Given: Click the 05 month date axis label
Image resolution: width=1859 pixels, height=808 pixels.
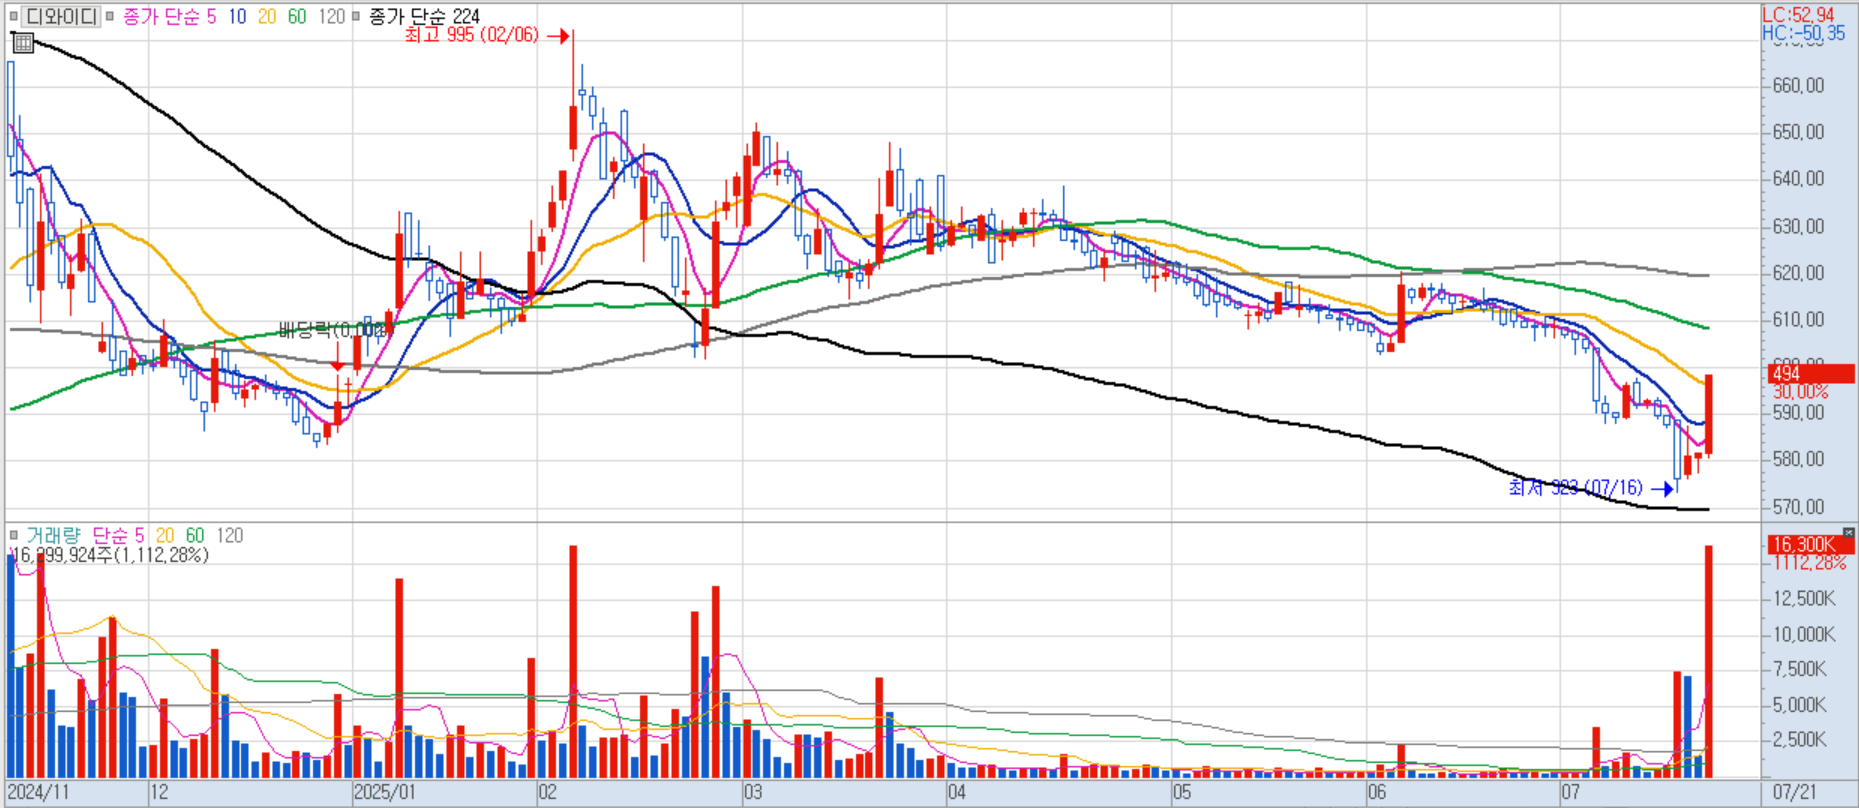Looking at the screenshot, I should [x=1182, y=793].
